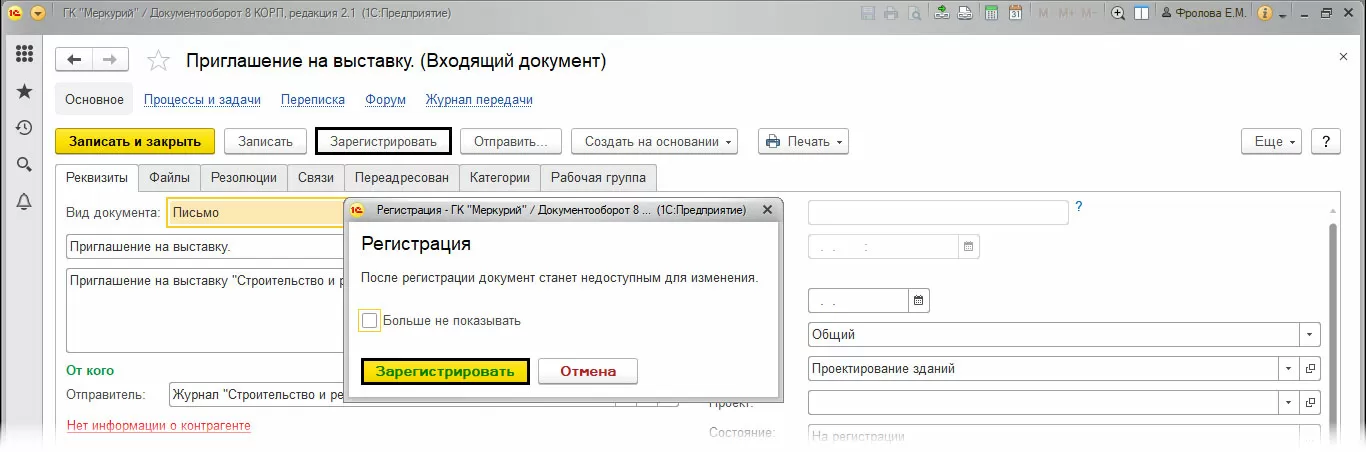The image size is (1366, 452).
Task: Open Search magnifier in left sidebar
Action: coord(25,165)
